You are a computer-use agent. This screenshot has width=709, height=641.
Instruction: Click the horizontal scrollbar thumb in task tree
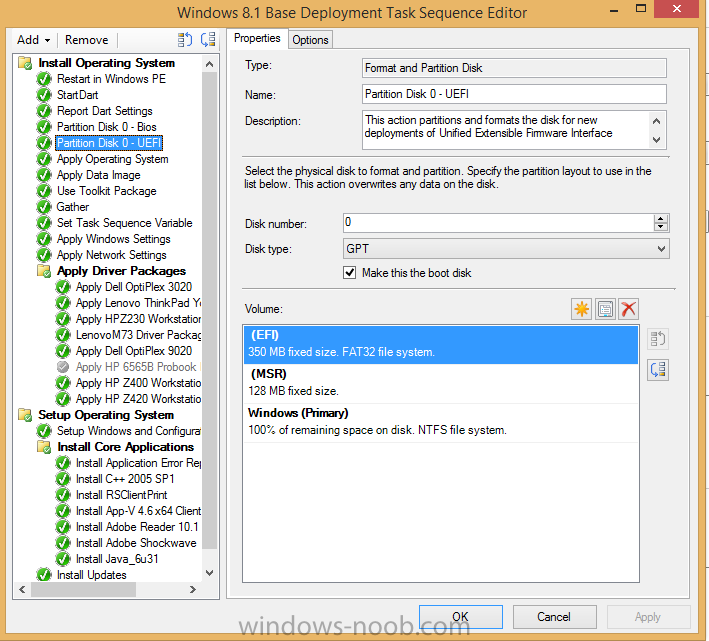click(83, 589)
